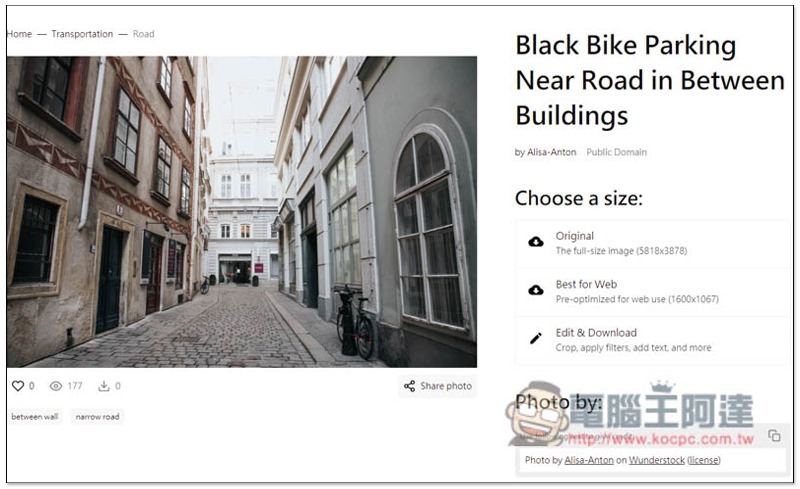
Task: Click the pencil Edit & Download icon
Action: pyautogui.click(x=536, y=338)
